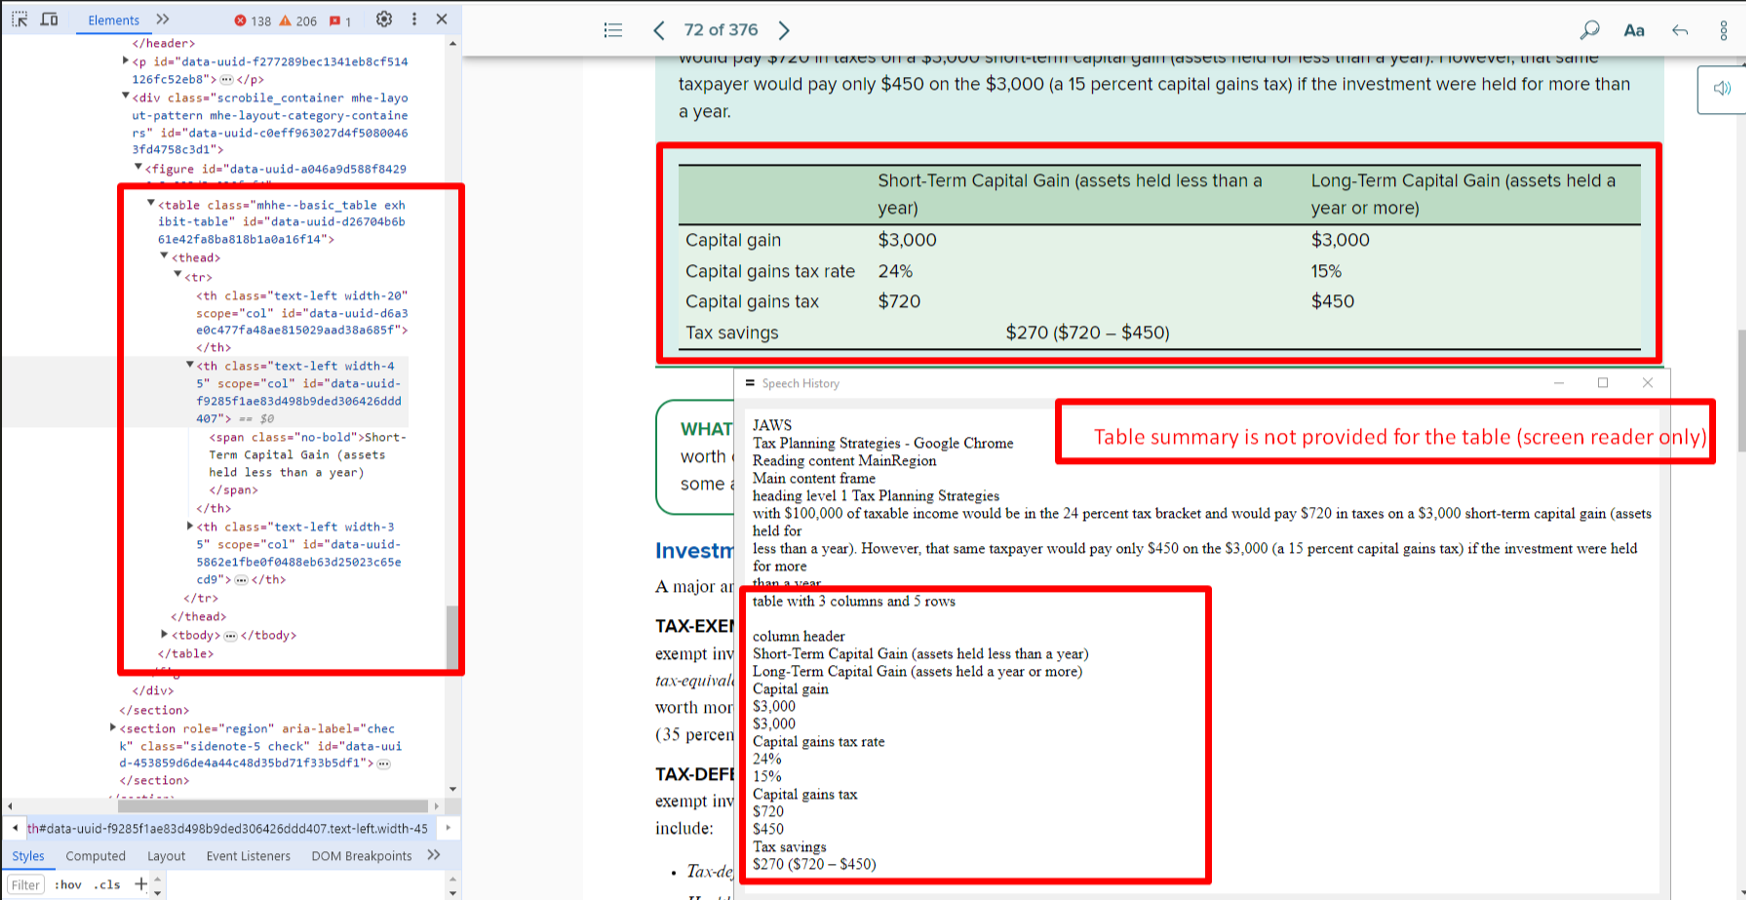Open the Speech History window menu icon

pyautogui.click(x=750, y=383)
